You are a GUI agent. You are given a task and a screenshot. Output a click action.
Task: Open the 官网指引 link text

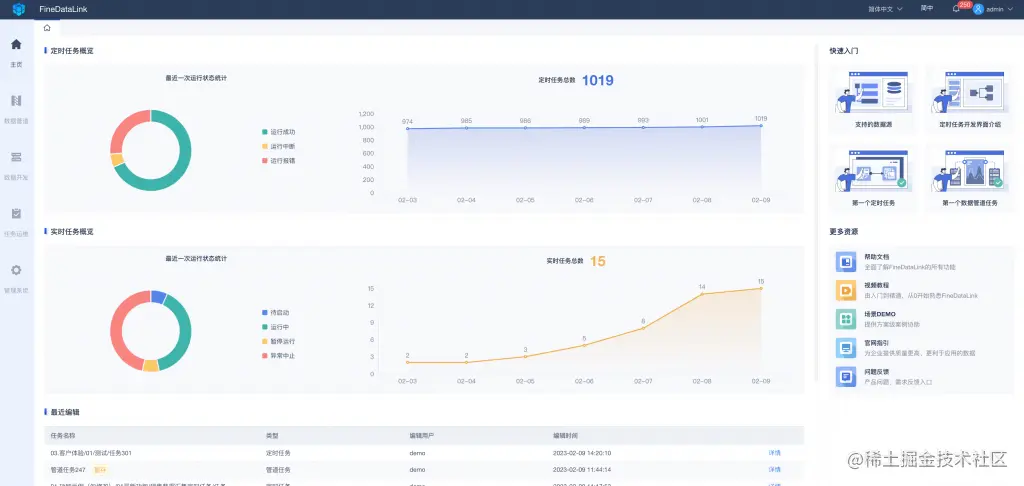(x=876, y=342)
